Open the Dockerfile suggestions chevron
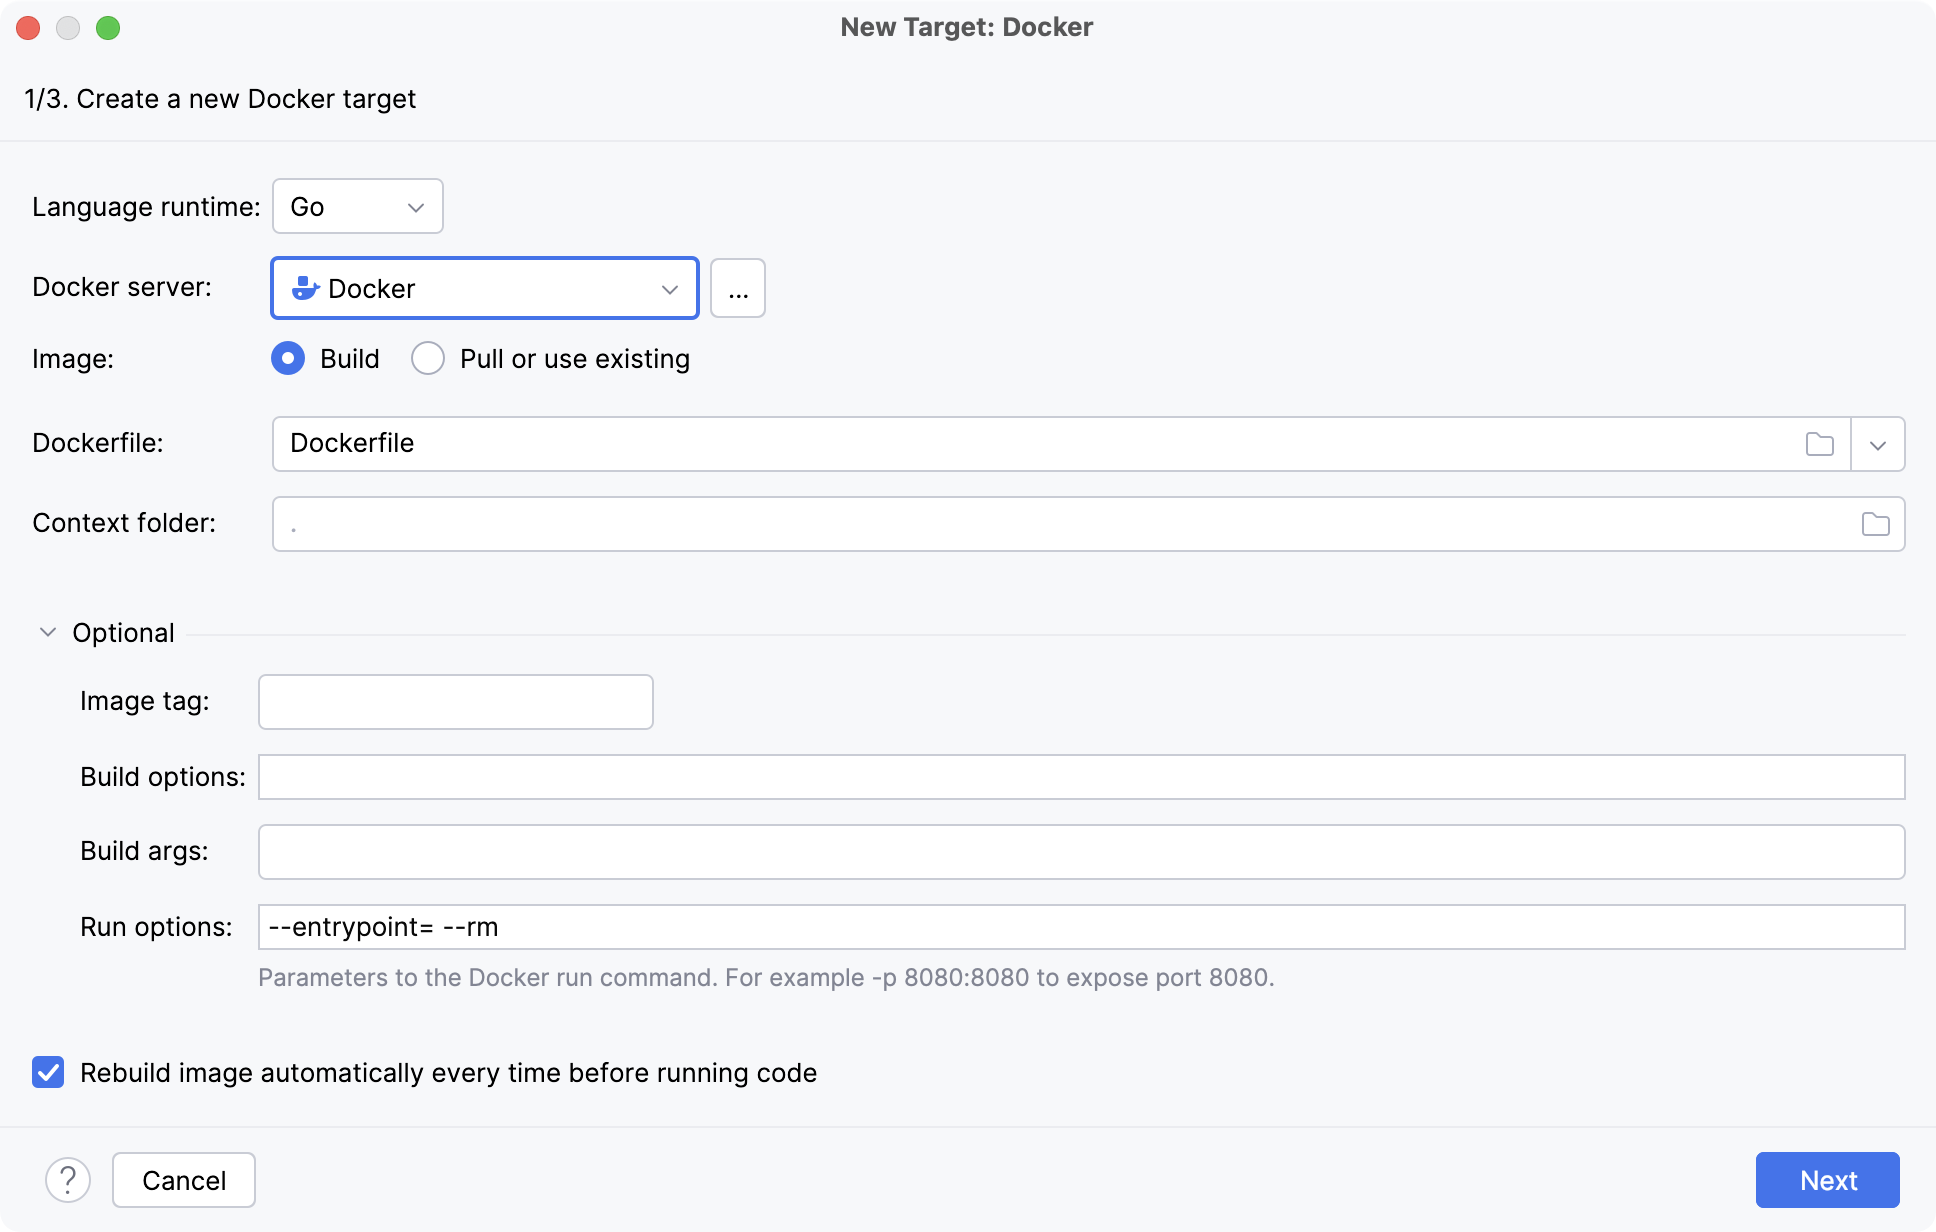 1878,444
